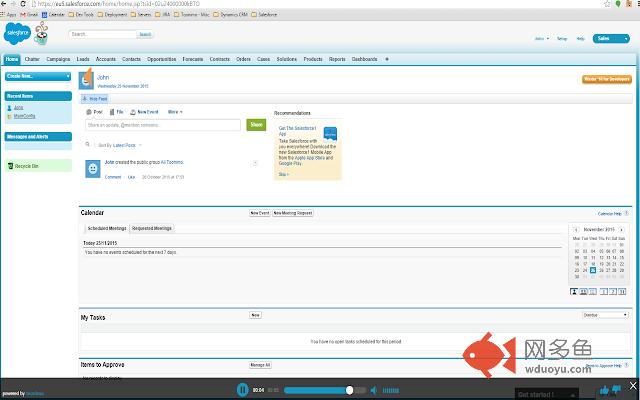Click the green Share button
640x400 pixels.
(x=256, y=125)
